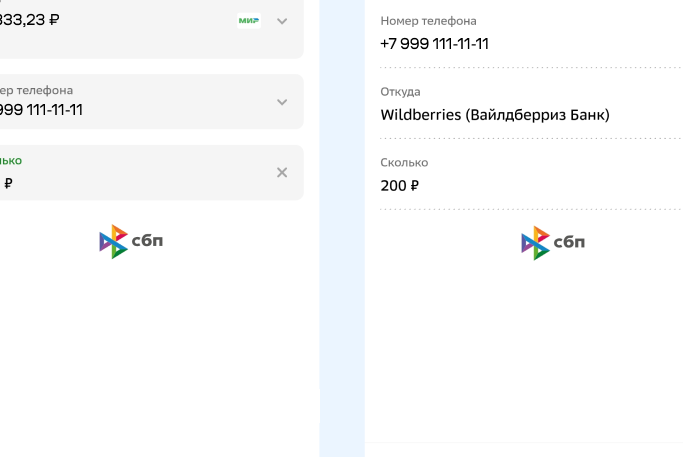Clear the amount field with X icon
The image size is (683, 457).
pyautogui.click(x=282, y=173)
